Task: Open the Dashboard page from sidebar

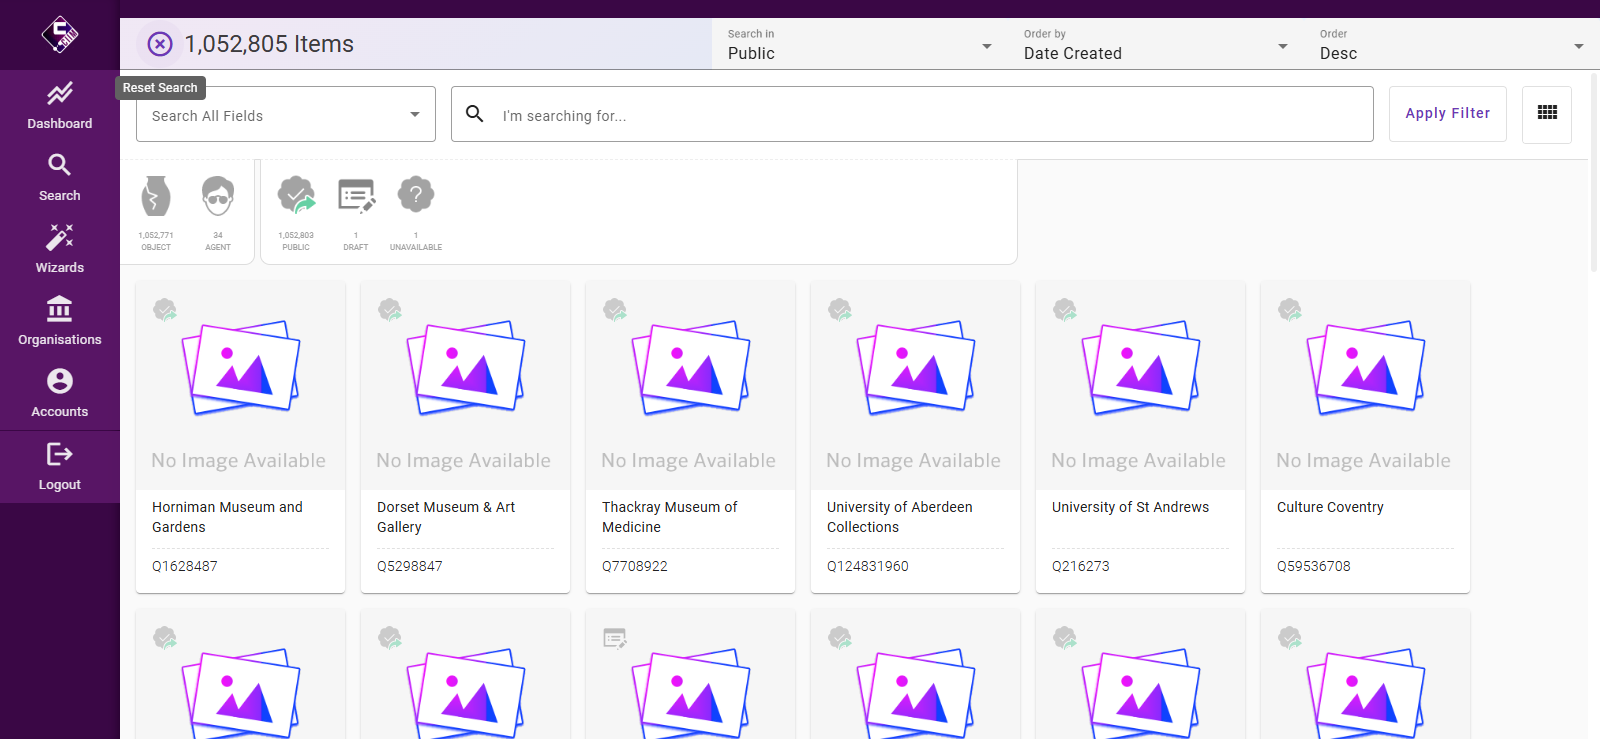Action: 60,106
